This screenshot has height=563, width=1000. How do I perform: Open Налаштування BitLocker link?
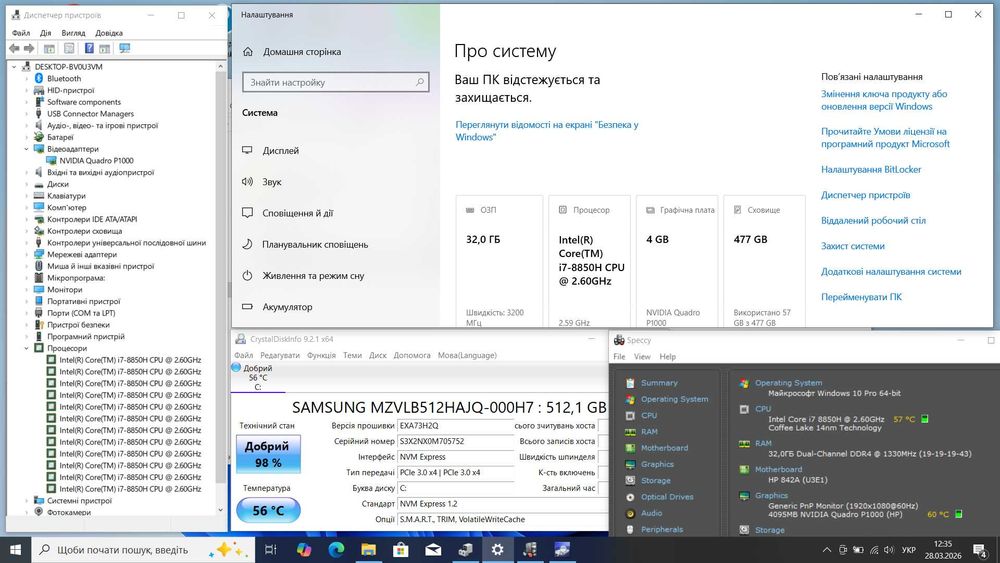point(871,170)
